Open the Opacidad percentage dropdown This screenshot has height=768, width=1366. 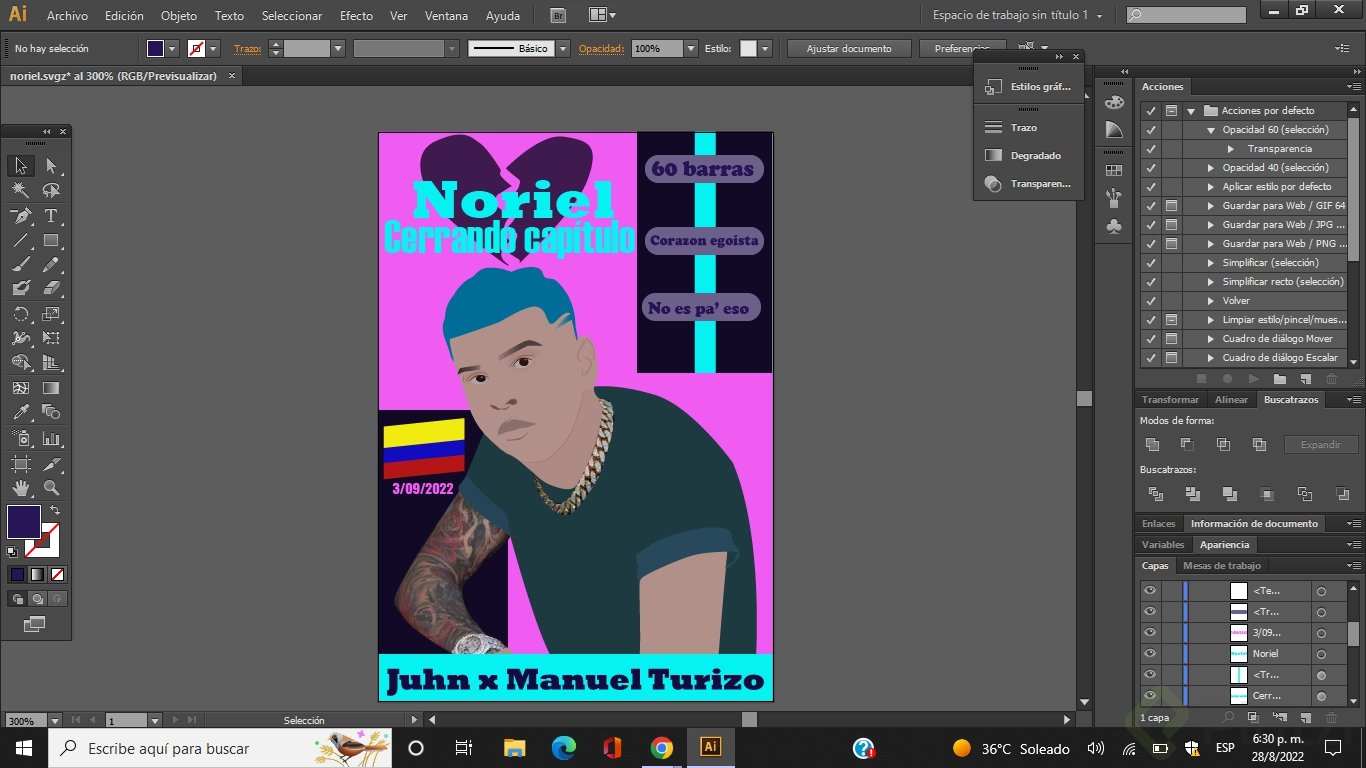coord(690,49)
